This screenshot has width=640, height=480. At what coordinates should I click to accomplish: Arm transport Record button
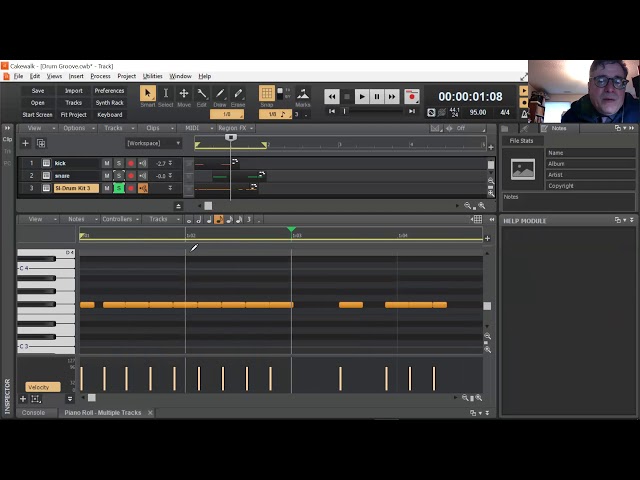[x=412, y=97]
